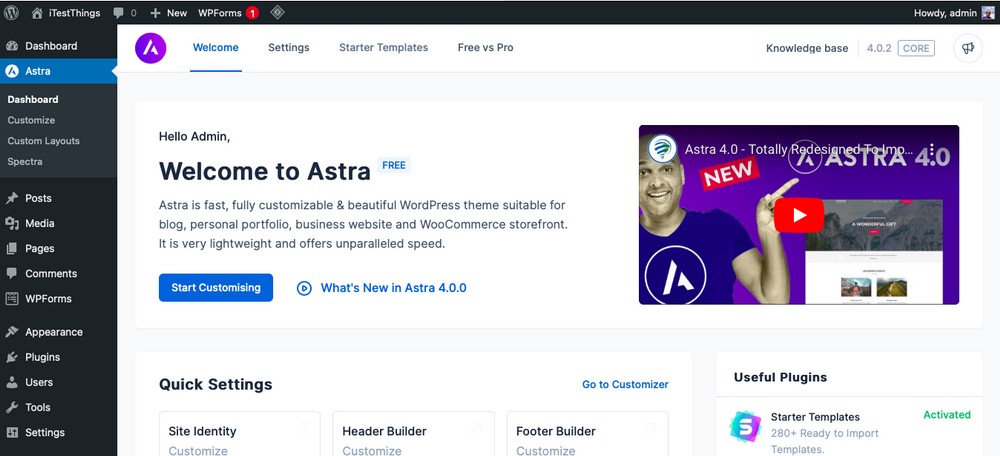This screenshot has width=1000, height=456.
Task: Click the Start Customising button
Action: click(x=216, y=288)
